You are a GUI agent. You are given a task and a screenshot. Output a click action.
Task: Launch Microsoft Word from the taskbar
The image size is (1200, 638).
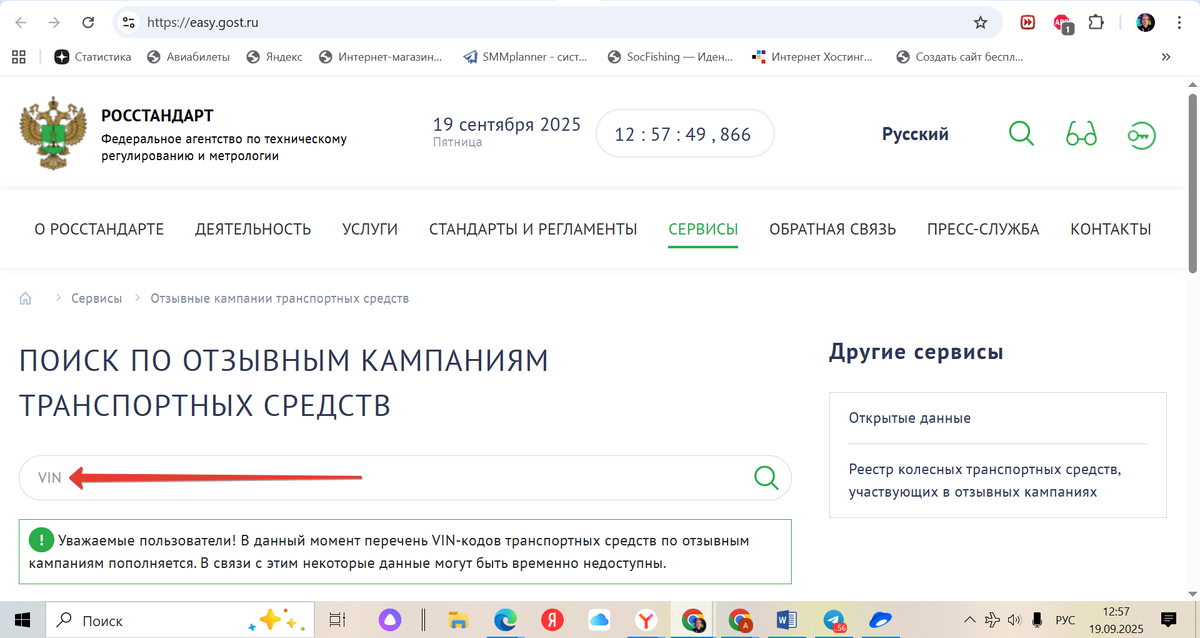(786, 620)
